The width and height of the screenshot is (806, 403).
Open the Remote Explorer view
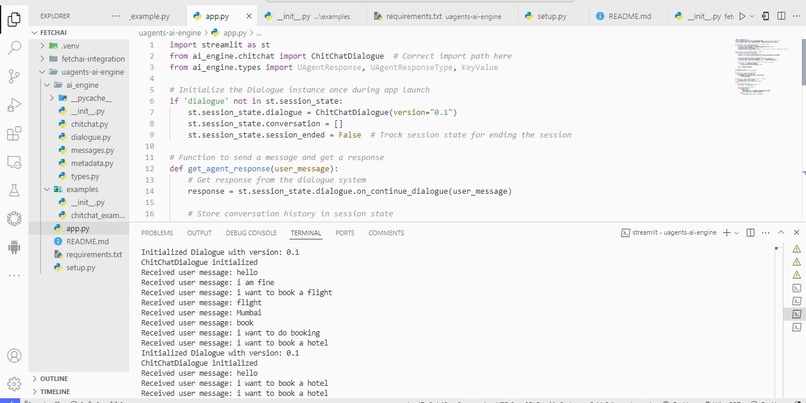[14, 163]
